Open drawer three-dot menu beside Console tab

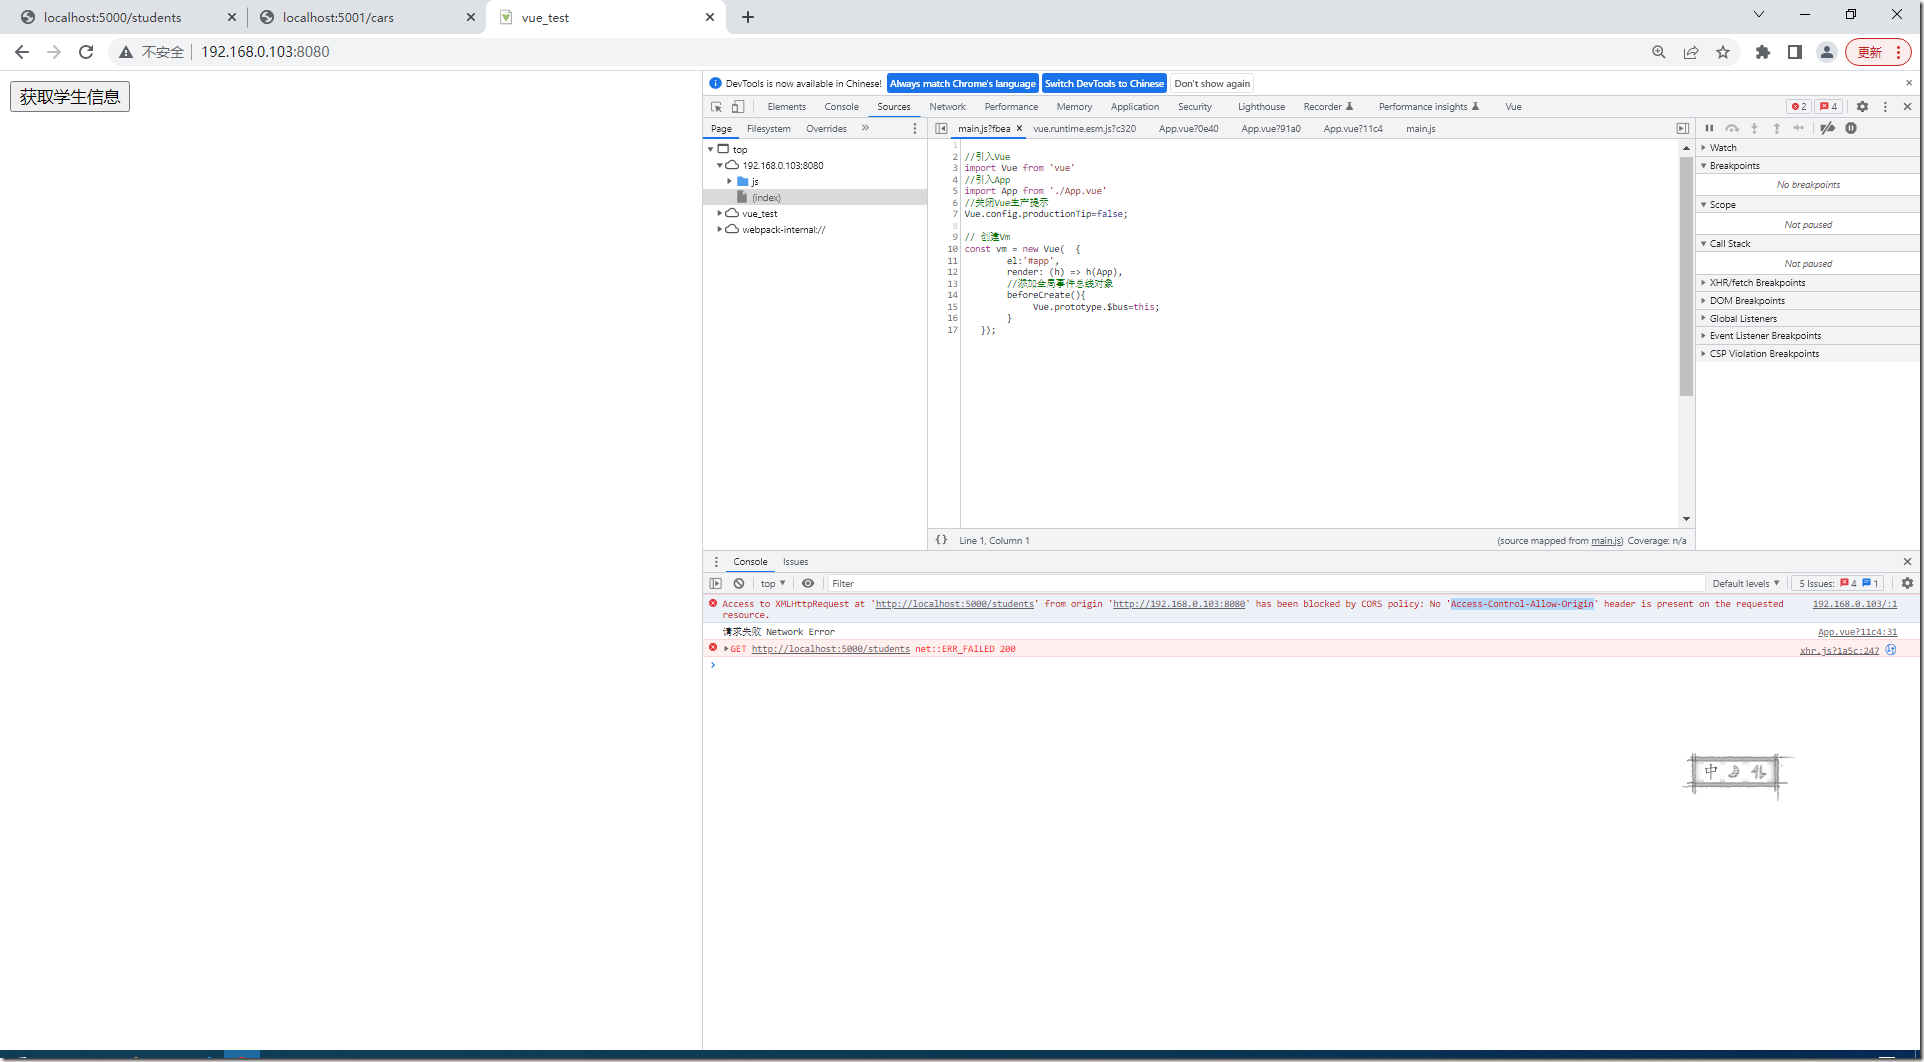pyautogui.click(x=715, y=562)
